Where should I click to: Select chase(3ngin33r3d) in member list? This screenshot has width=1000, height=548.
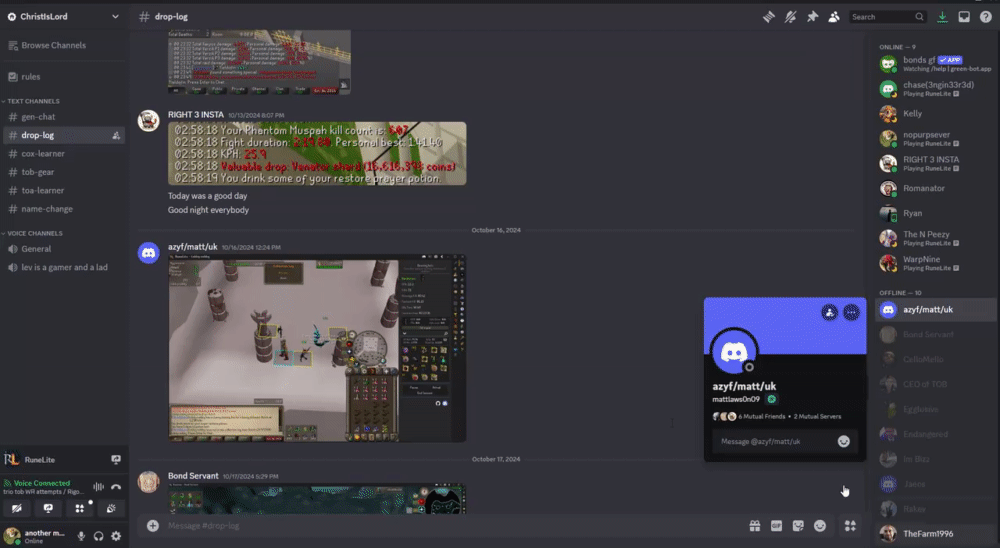(936, 89)
